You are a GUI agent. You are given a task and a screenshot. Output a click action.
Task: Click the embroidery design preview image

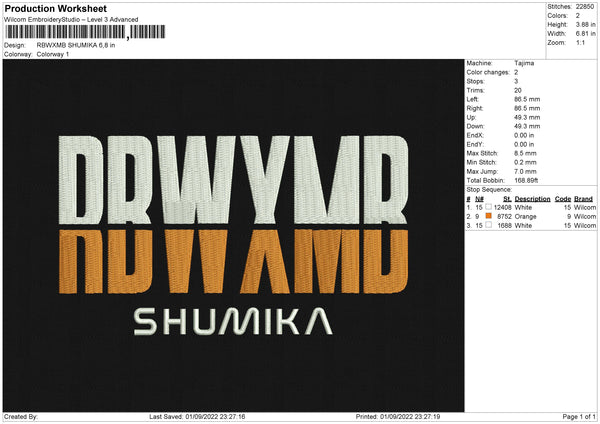point(233,235)
